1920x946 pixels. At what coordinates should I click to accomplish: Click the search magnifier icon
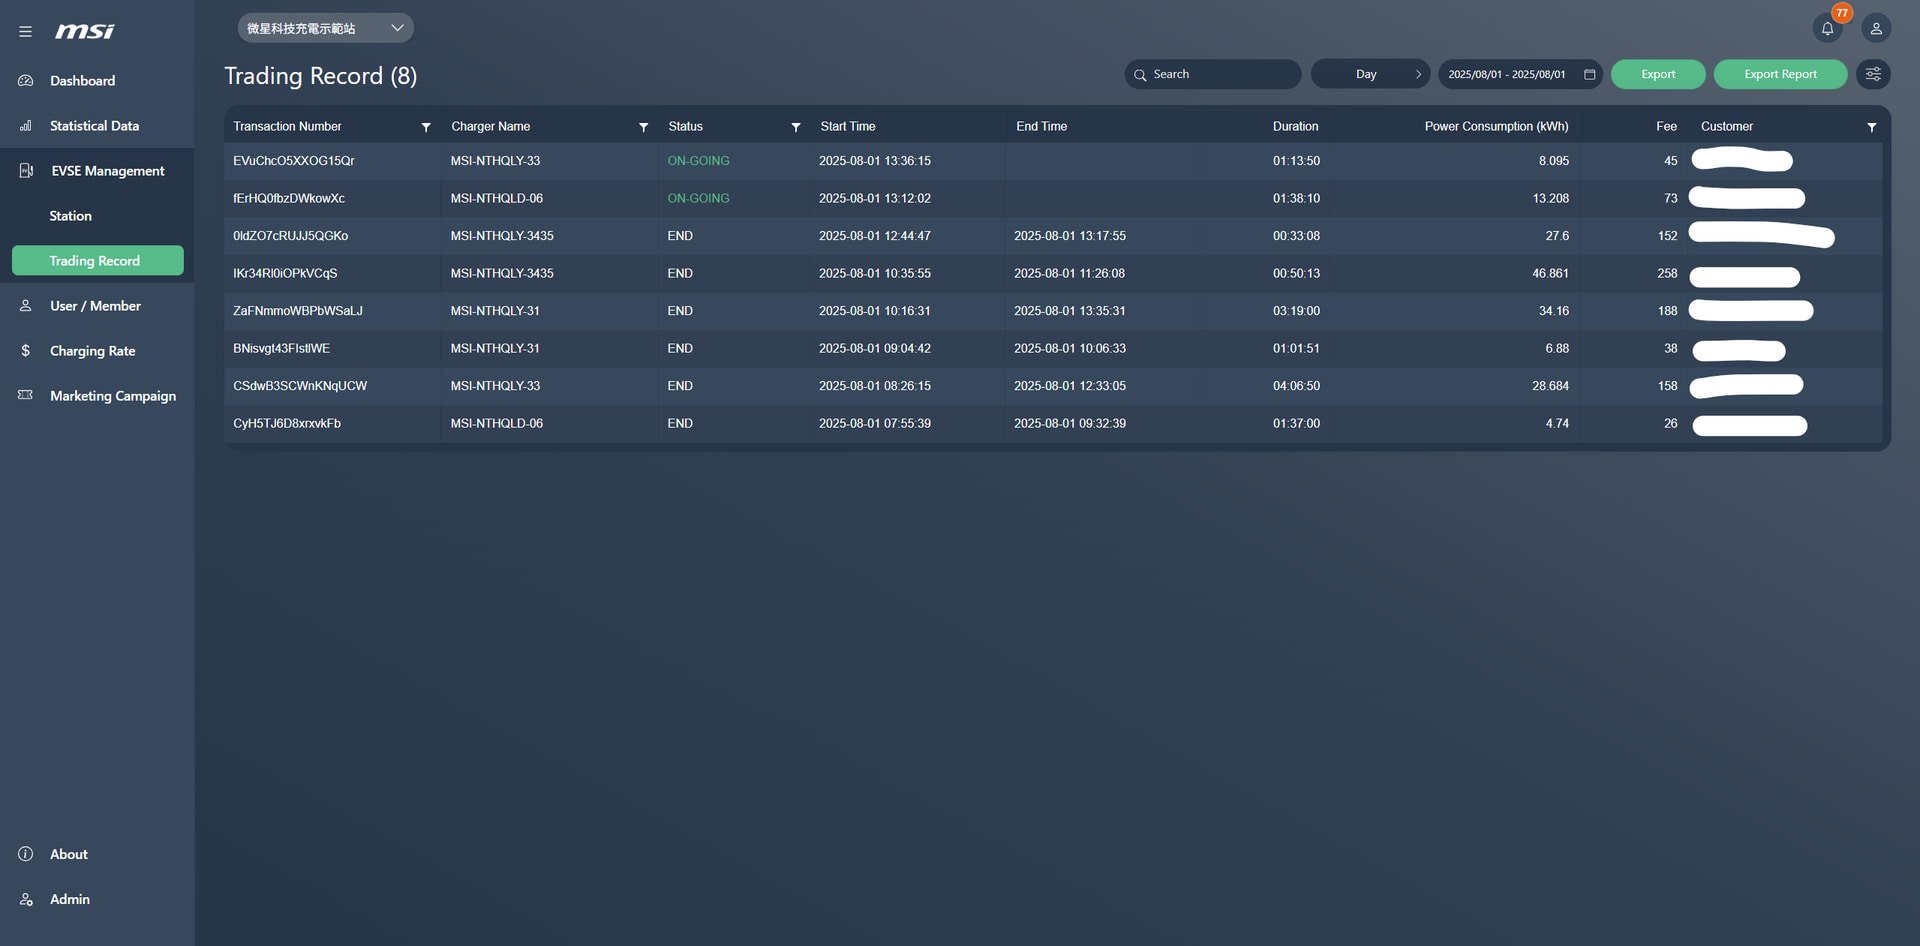click(x=1140, y=75)
